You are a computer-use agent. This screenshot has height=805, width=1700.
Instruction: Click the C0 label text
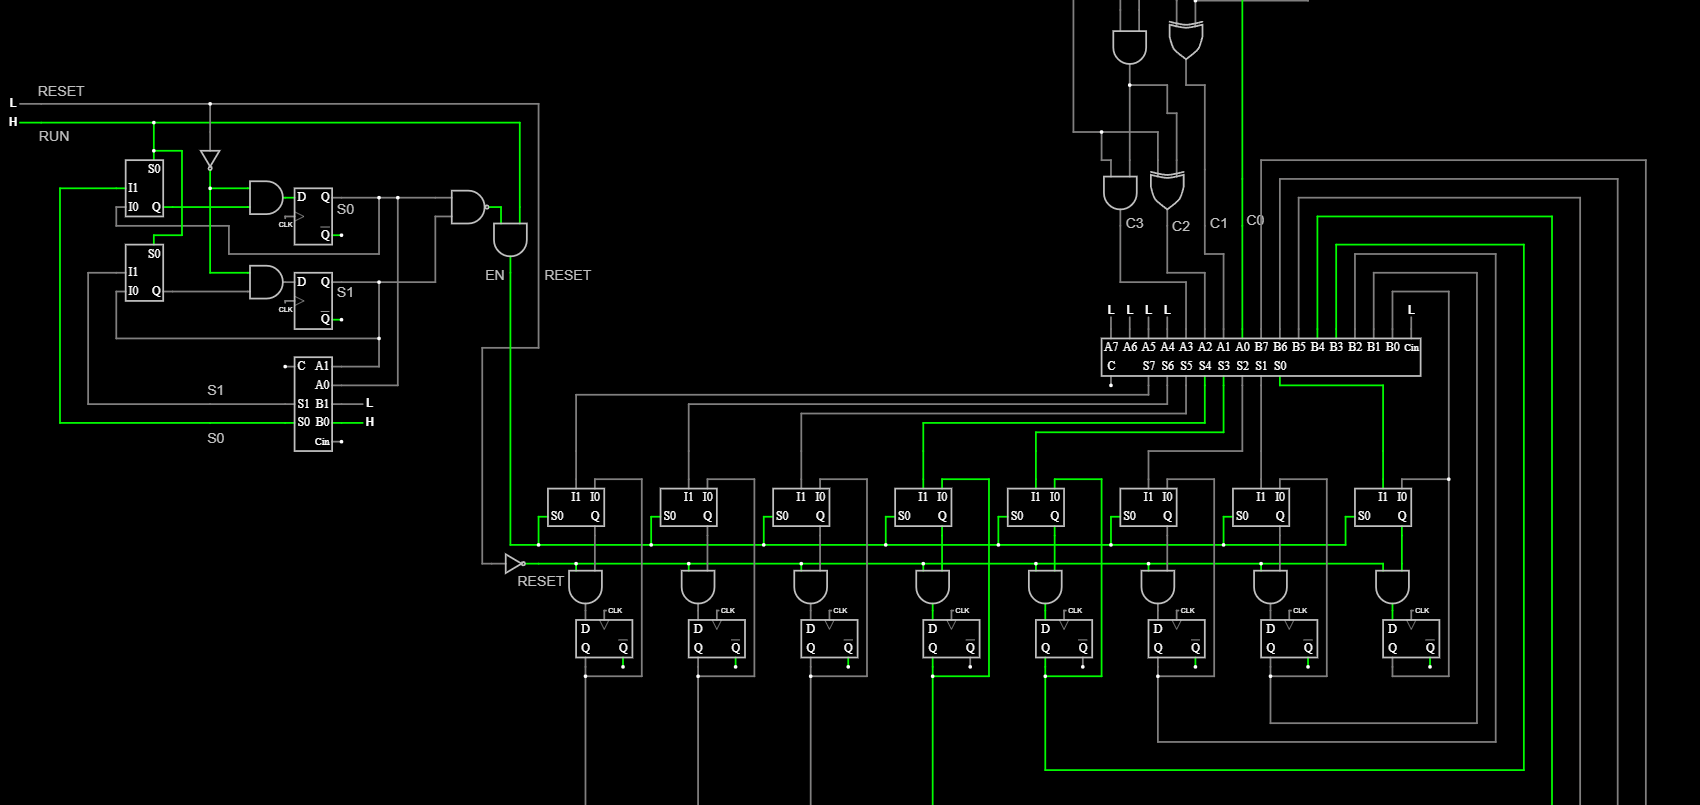coord(1256,220)
